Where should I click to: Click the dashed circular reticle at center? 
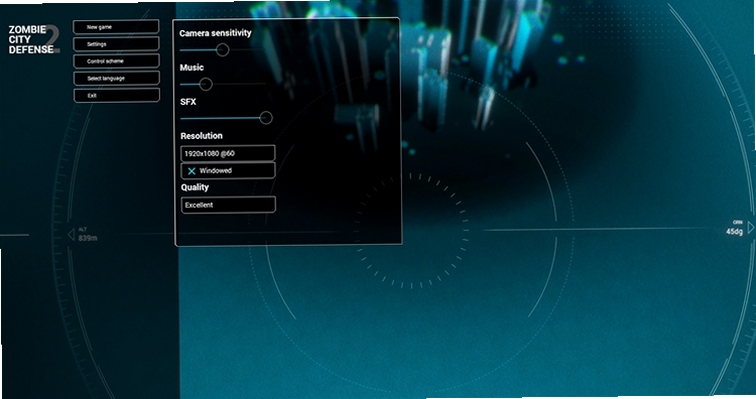coord(411,231)
